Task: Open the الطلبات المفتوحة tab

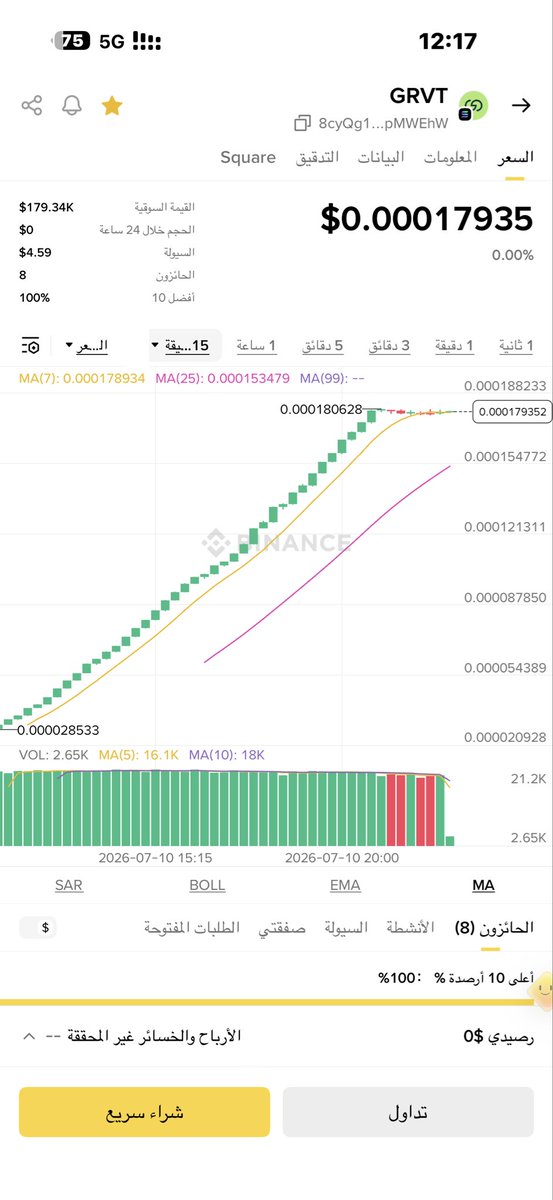Action: coord(192,927)
